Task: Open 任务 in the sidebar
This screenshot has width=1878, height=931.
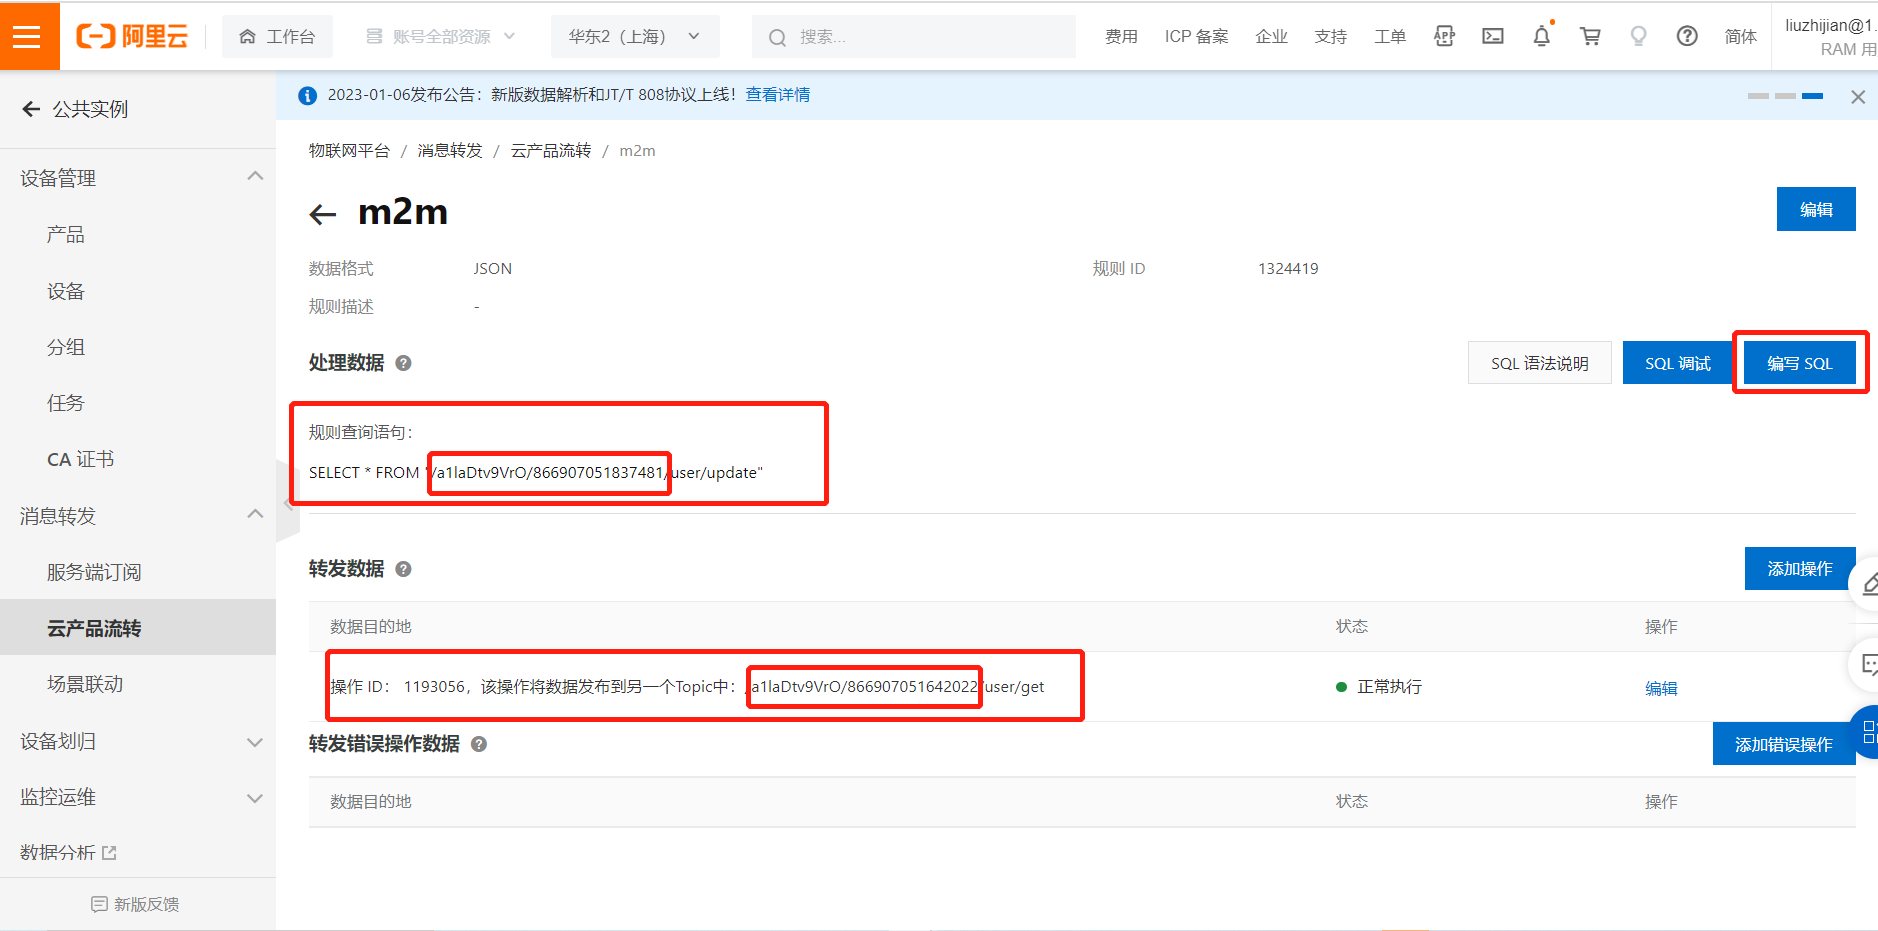Action: (x=66, y=403)
